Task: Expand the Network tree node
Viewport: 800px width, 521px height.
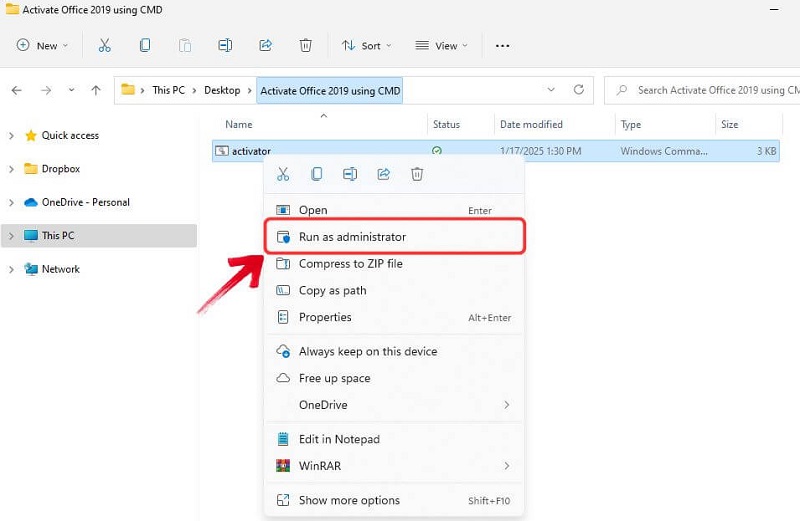Action: pyautogui.click(x=11, y=269)
